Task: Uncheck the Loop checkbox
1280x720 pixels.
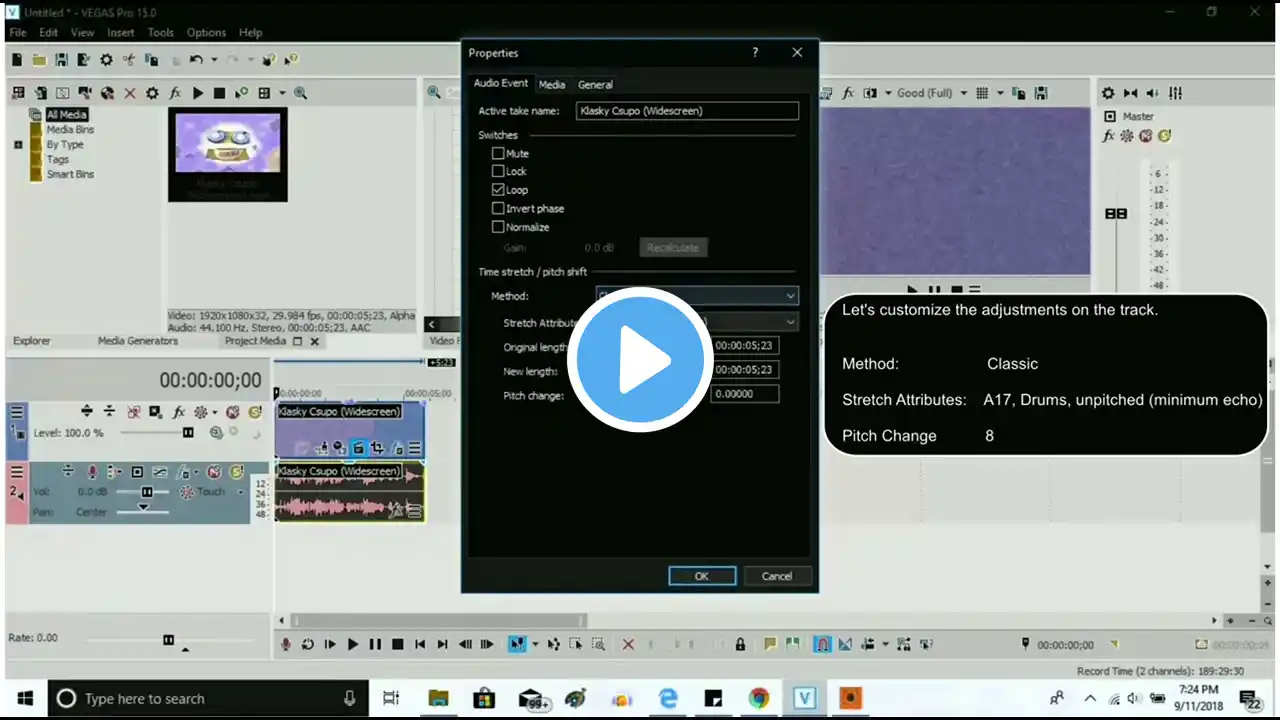Action: (498, 190)
